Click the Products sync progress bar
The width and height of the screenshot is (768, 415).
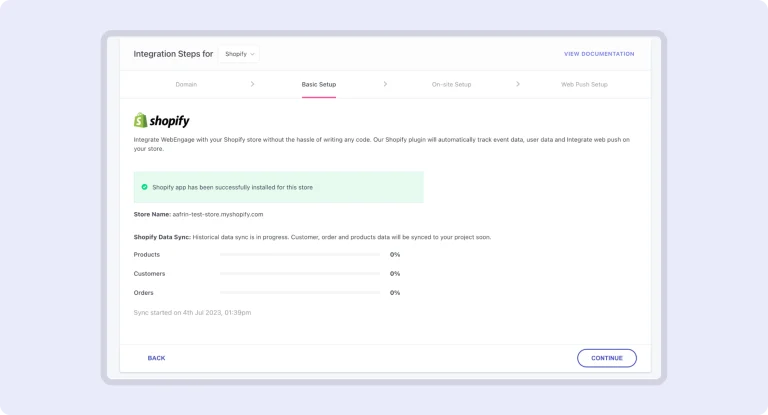(299, 255)
